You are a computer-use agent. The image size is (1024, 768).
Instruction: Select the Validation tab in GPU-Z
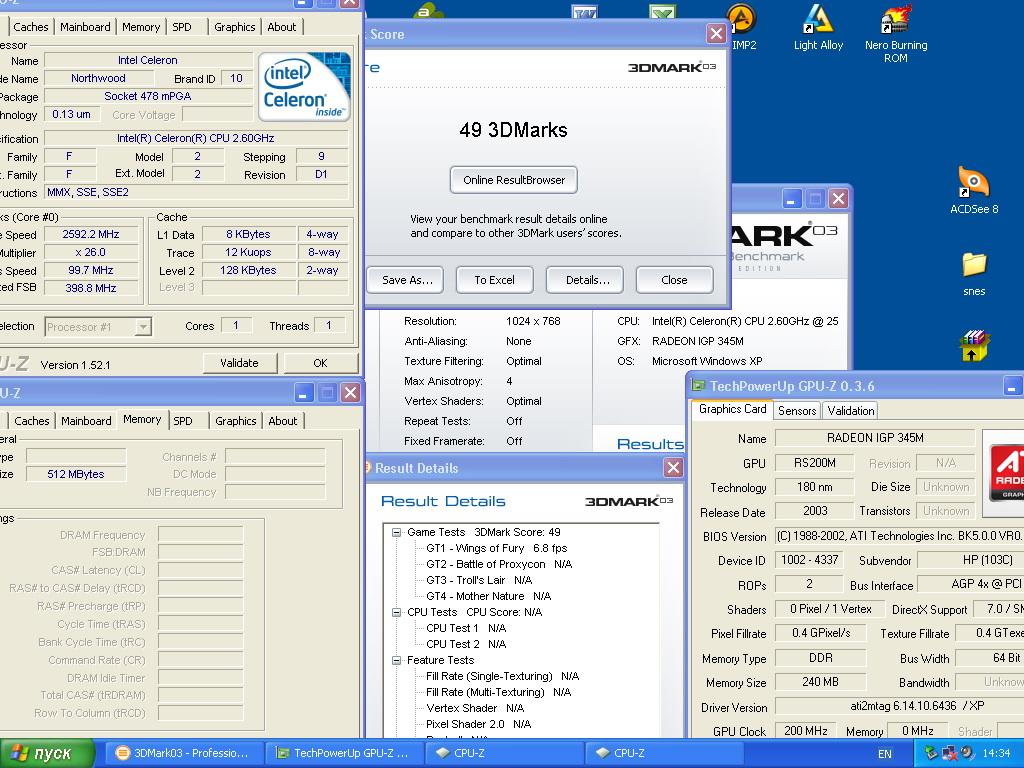click(850, 411)
